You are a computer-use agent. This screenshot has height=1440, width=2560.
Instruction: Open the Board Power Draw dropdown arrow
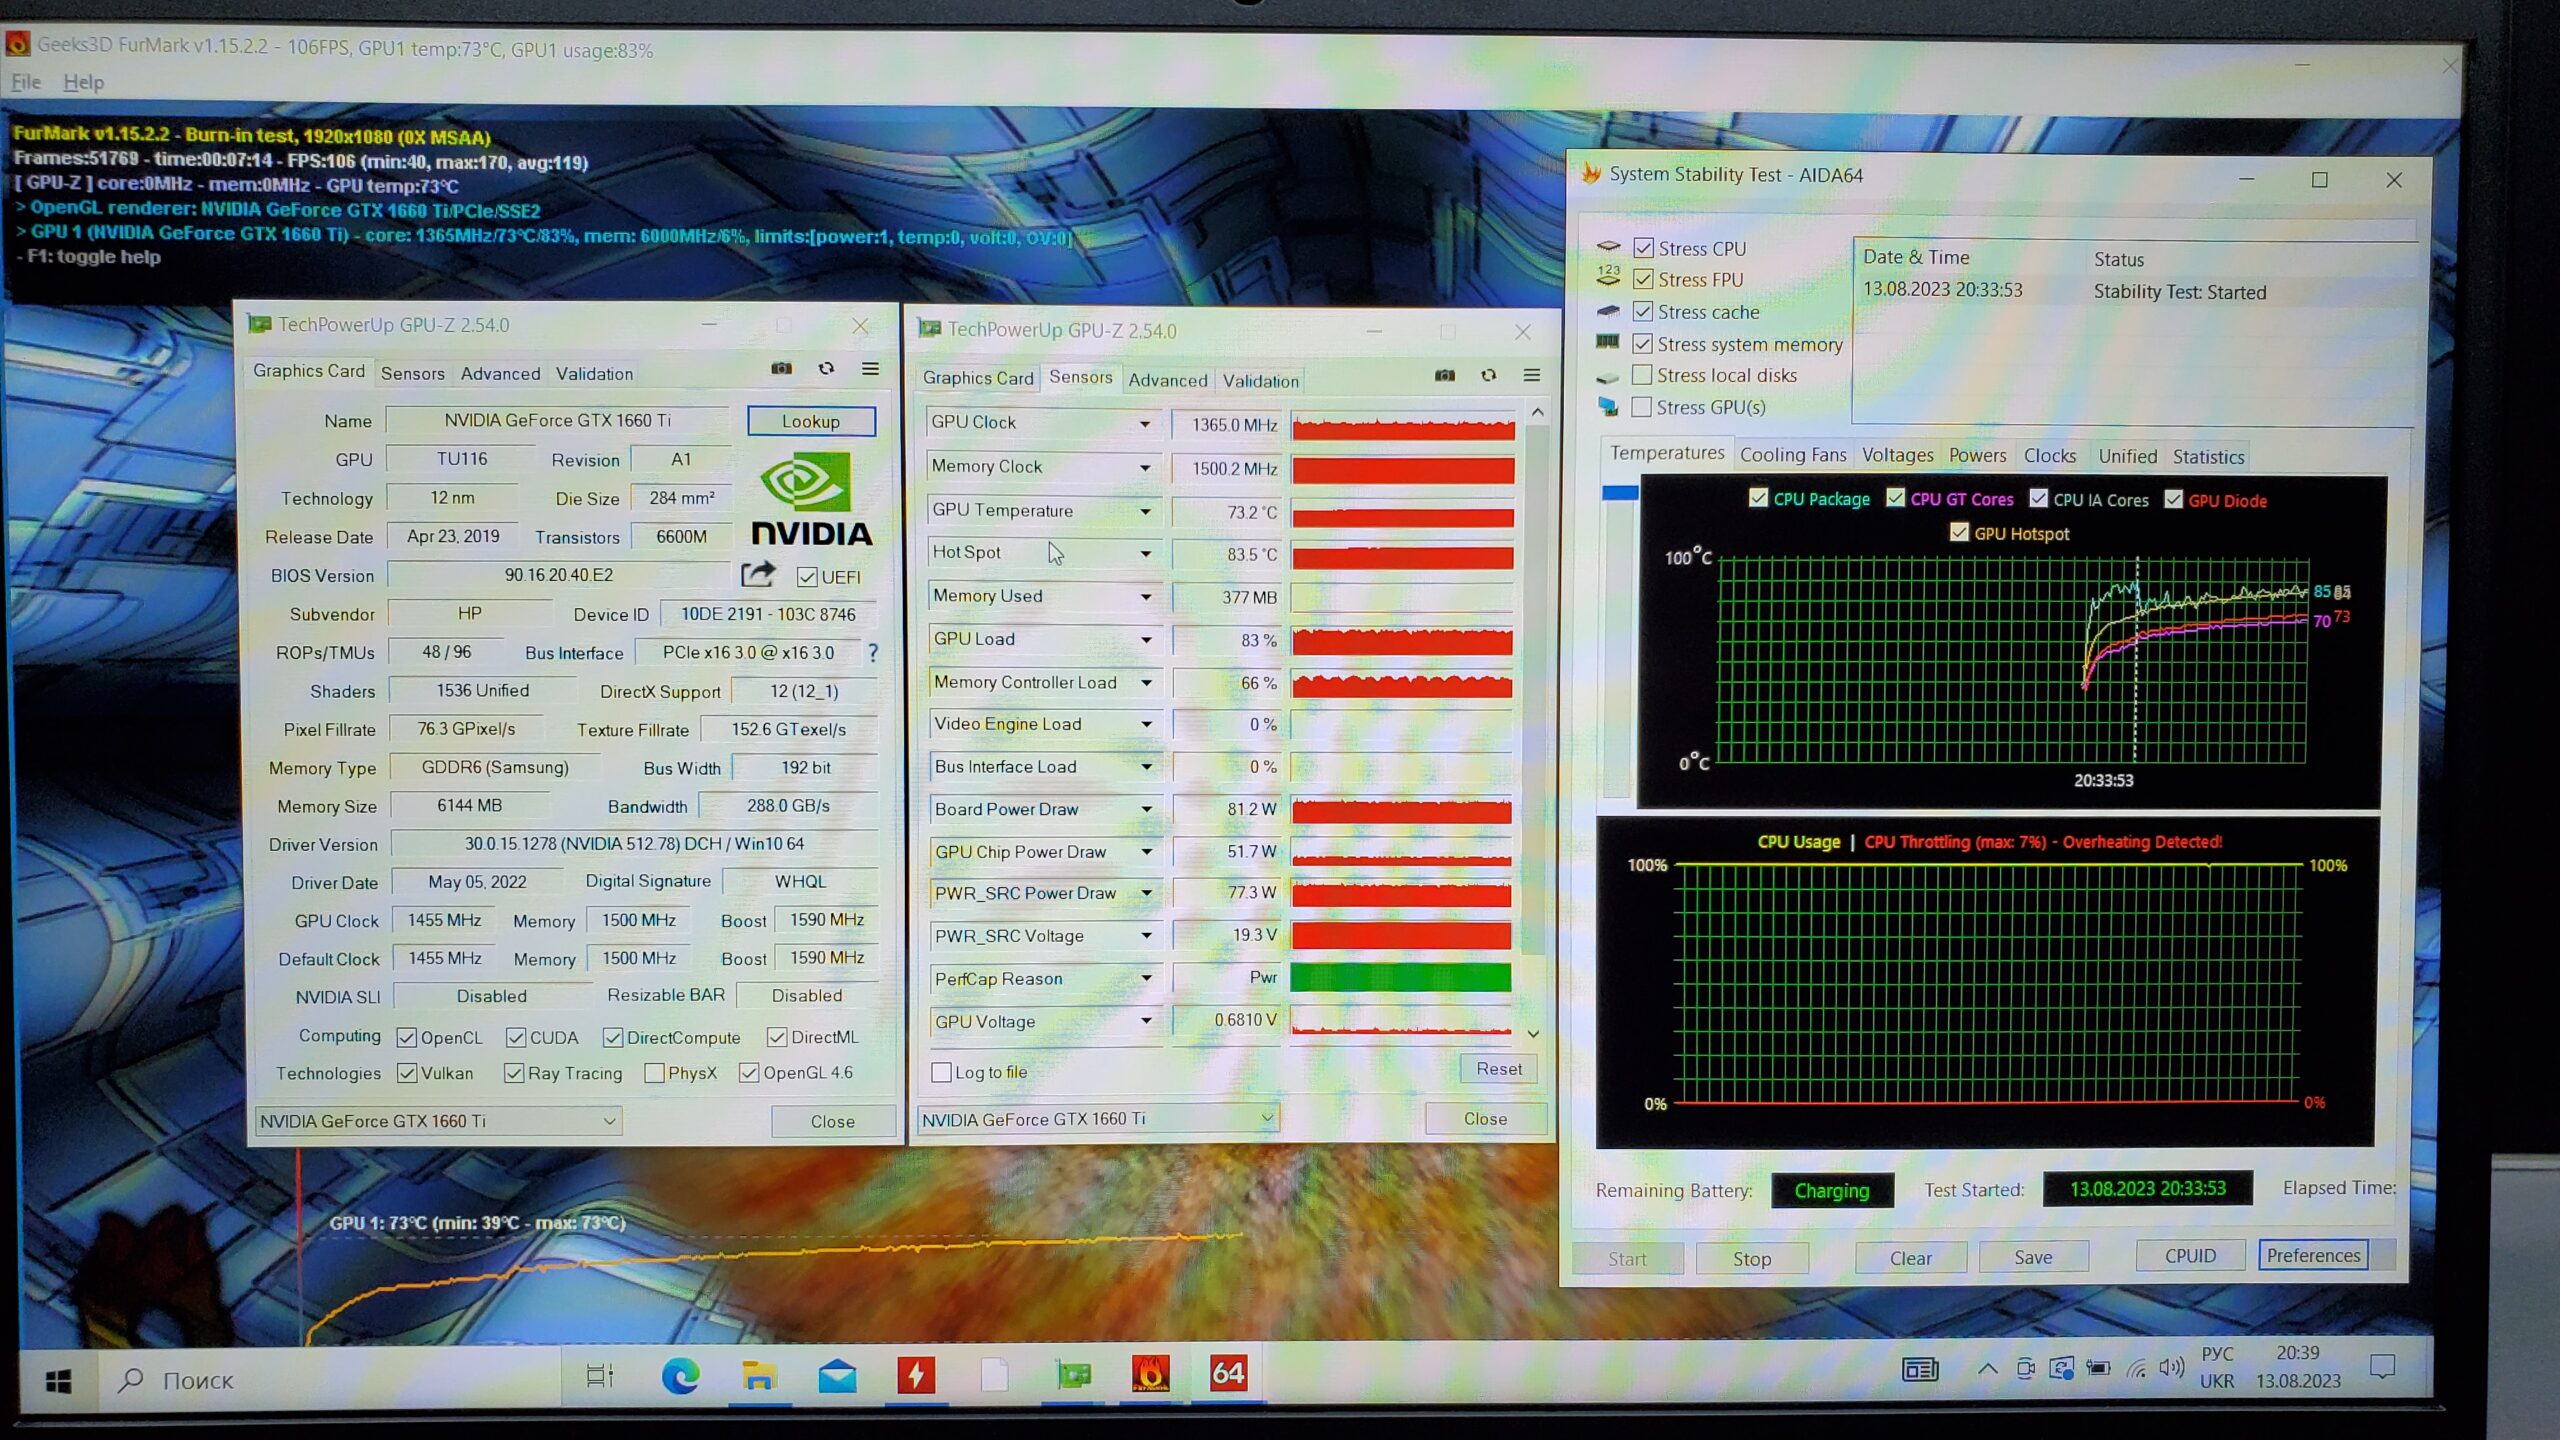1146,809
